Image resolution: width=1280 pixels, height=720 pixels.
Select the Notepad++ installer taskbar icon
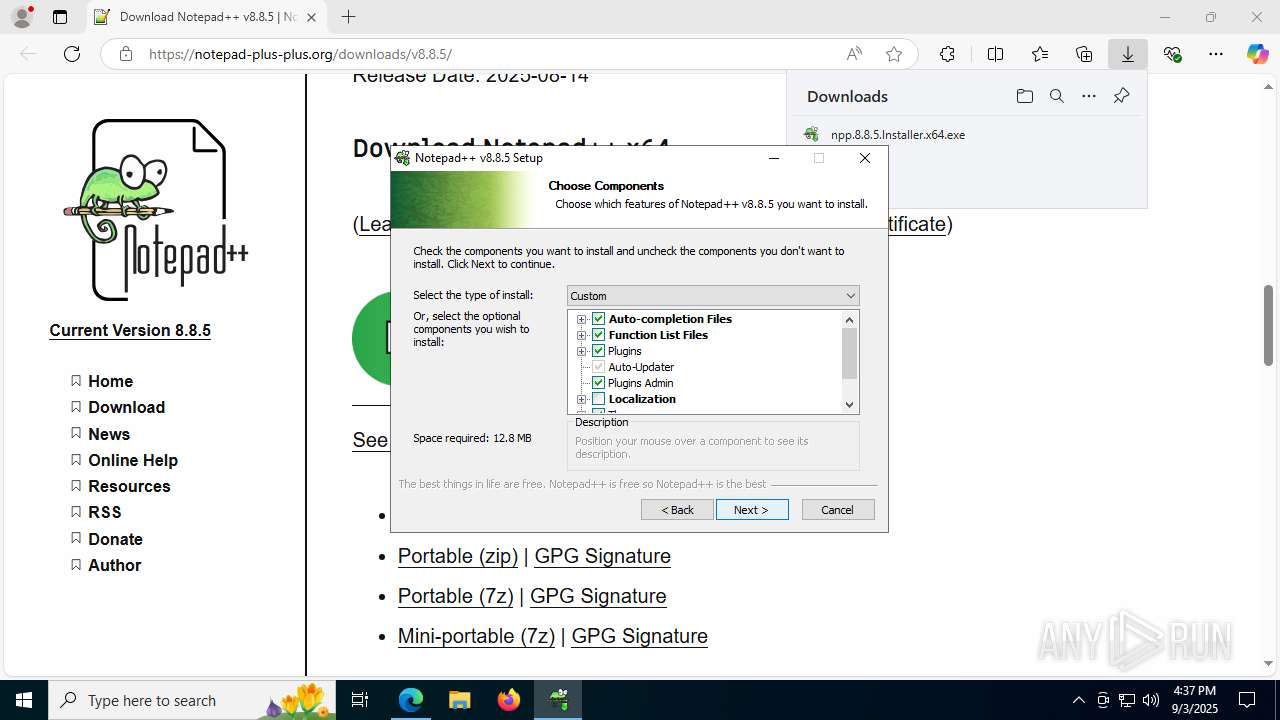558,700
